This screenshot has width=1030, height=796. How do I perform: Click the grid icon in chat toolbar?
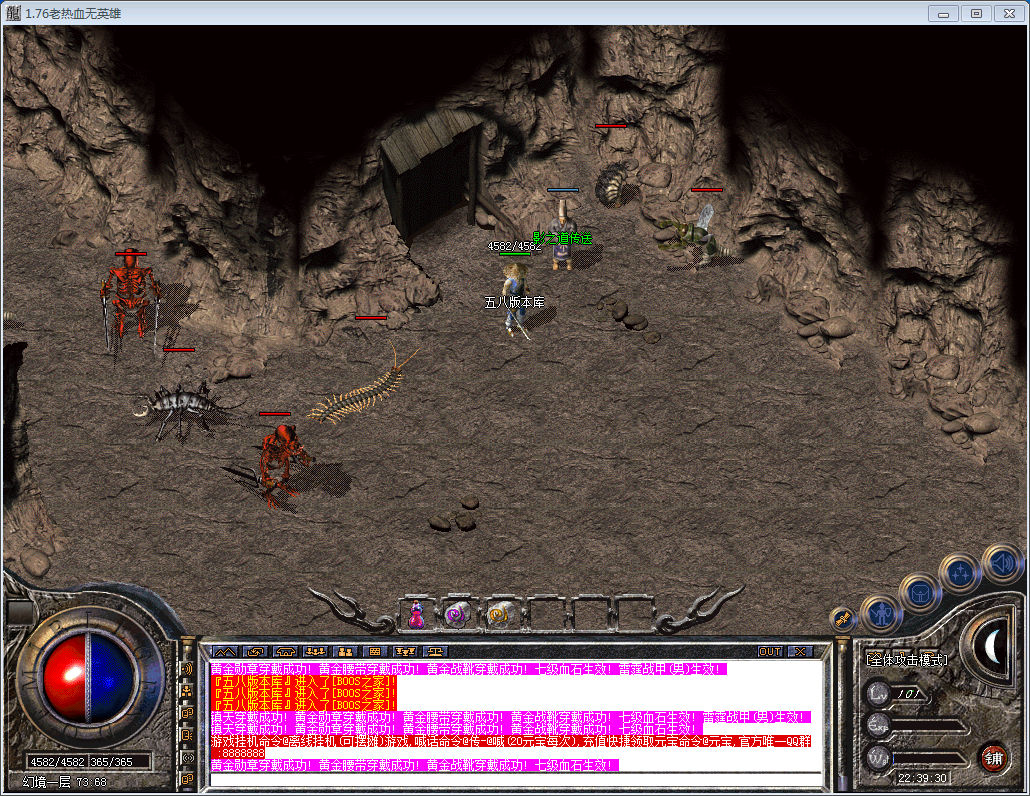tap(374, 652)
